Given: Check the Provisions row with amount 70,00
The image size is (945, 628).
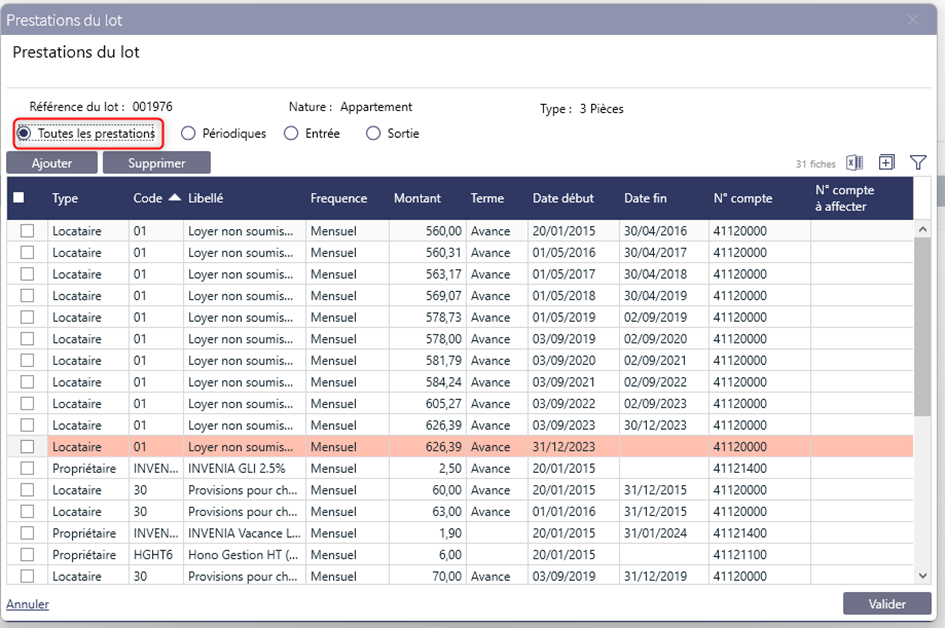Looking at the screenshot, I should (27, 576).
